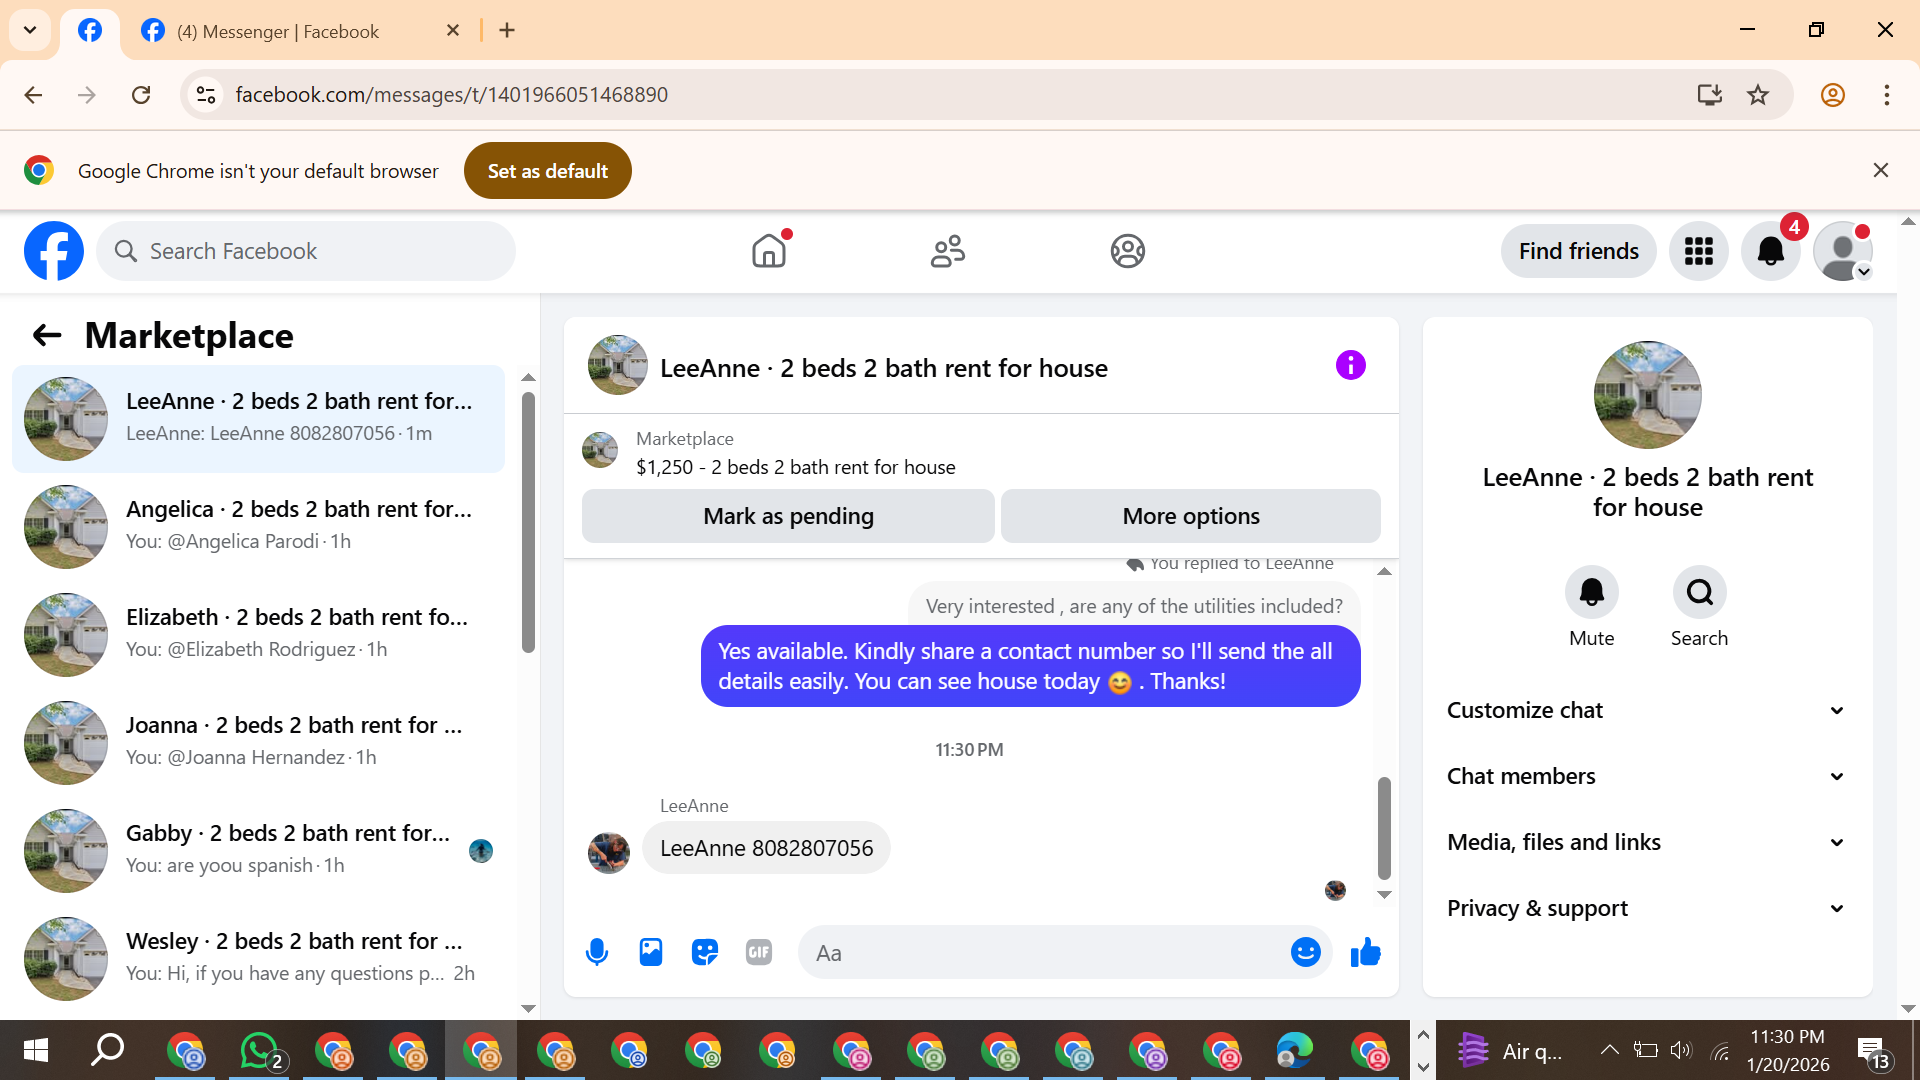Open the Angelica conversation
Image resolution: width=1920 pixels, height=1080 pixels.
258,526
